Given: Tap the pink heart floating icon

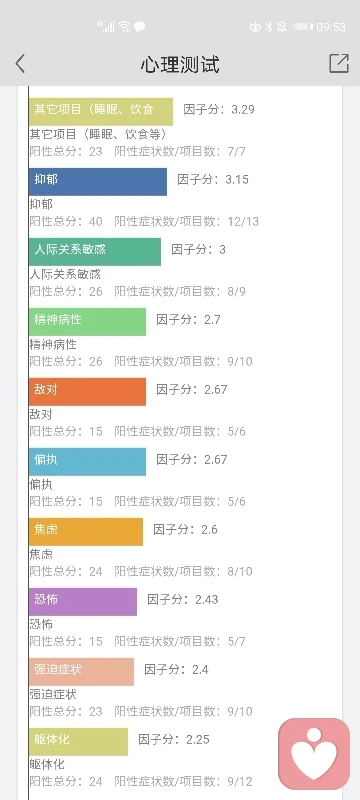Looking at the screenshot, I should [x=314, y=754].
